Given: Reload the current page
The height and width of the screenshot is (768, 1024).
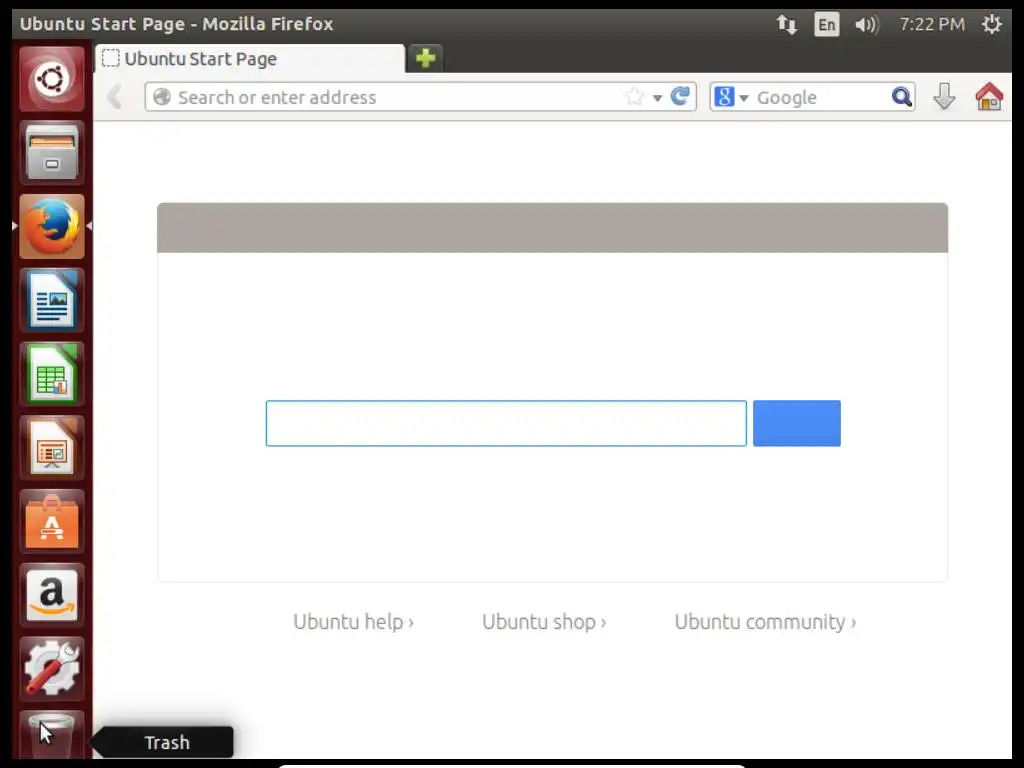Looking at the screenshot, I should 680,97.
